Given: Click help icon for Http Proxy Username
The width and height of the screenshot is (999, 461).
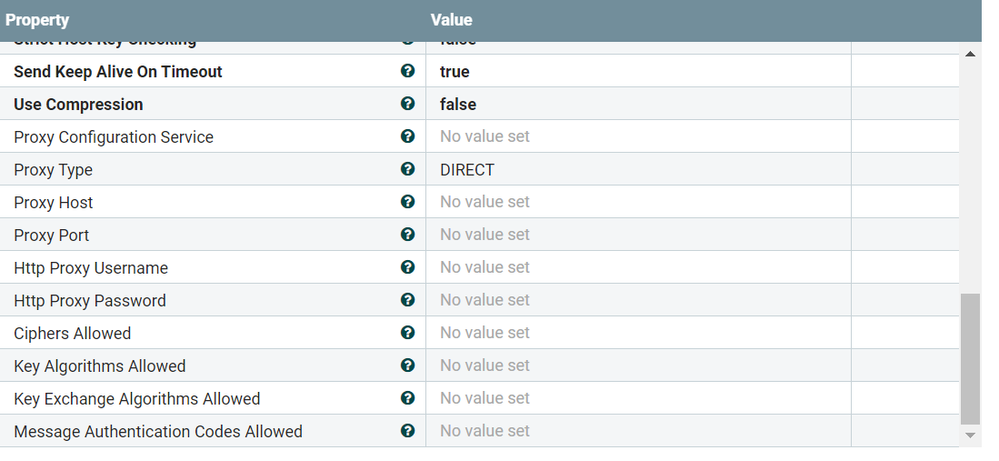Looking at the screenshot, I should point(408,267).
